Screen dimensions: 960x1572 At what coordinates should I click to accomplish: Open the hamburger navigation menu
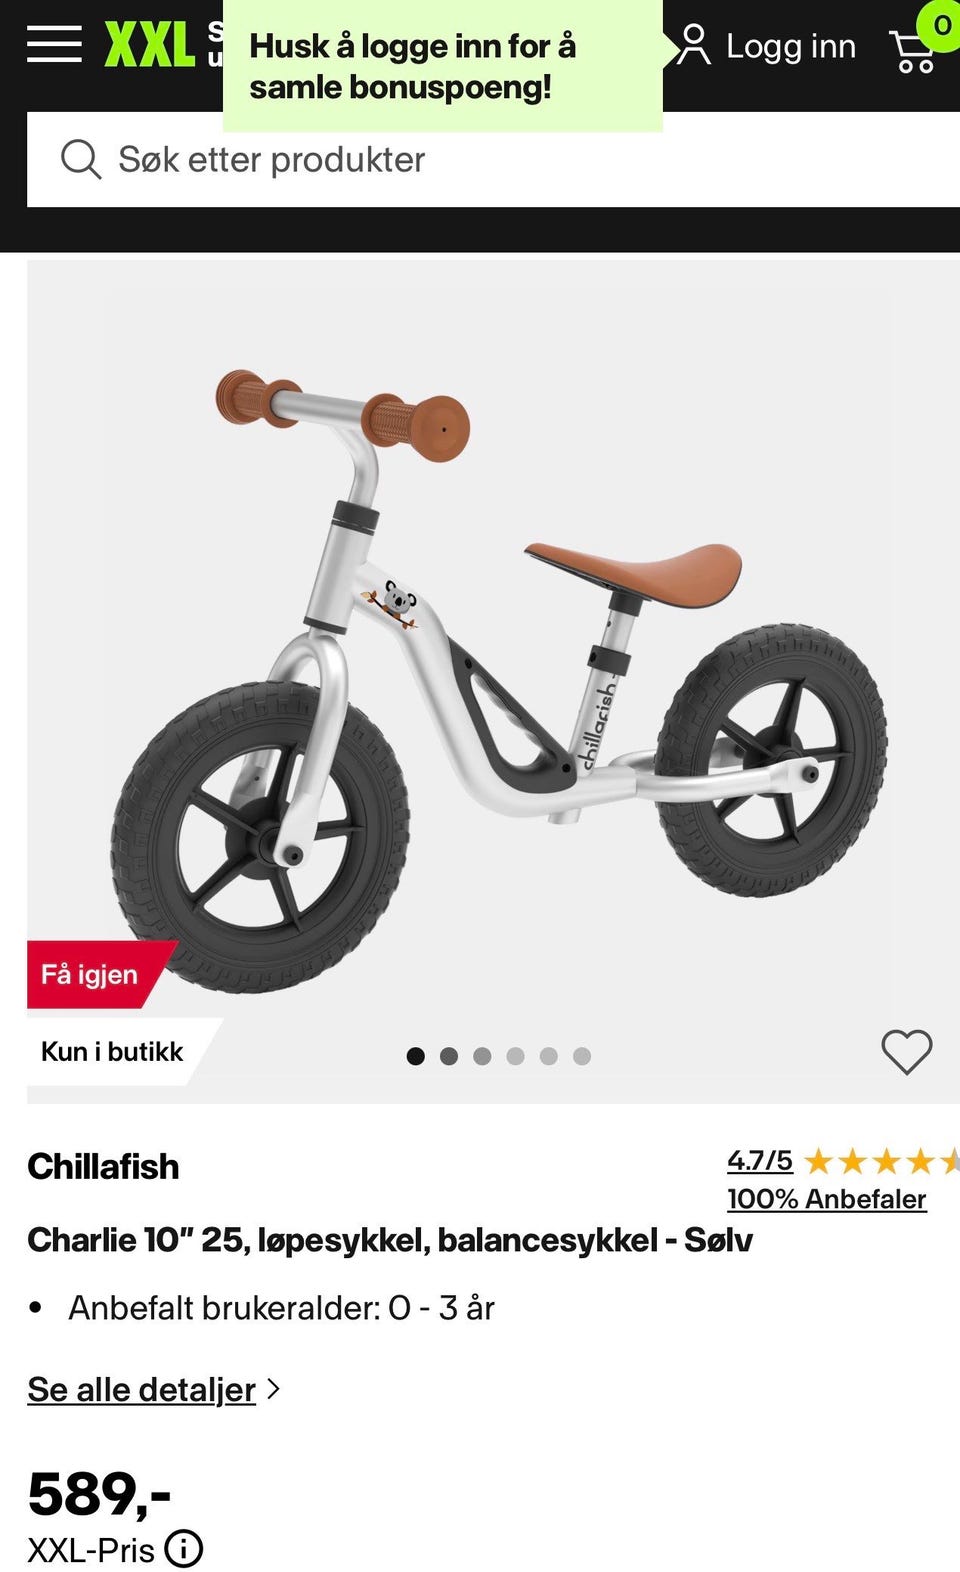point(54,44)
